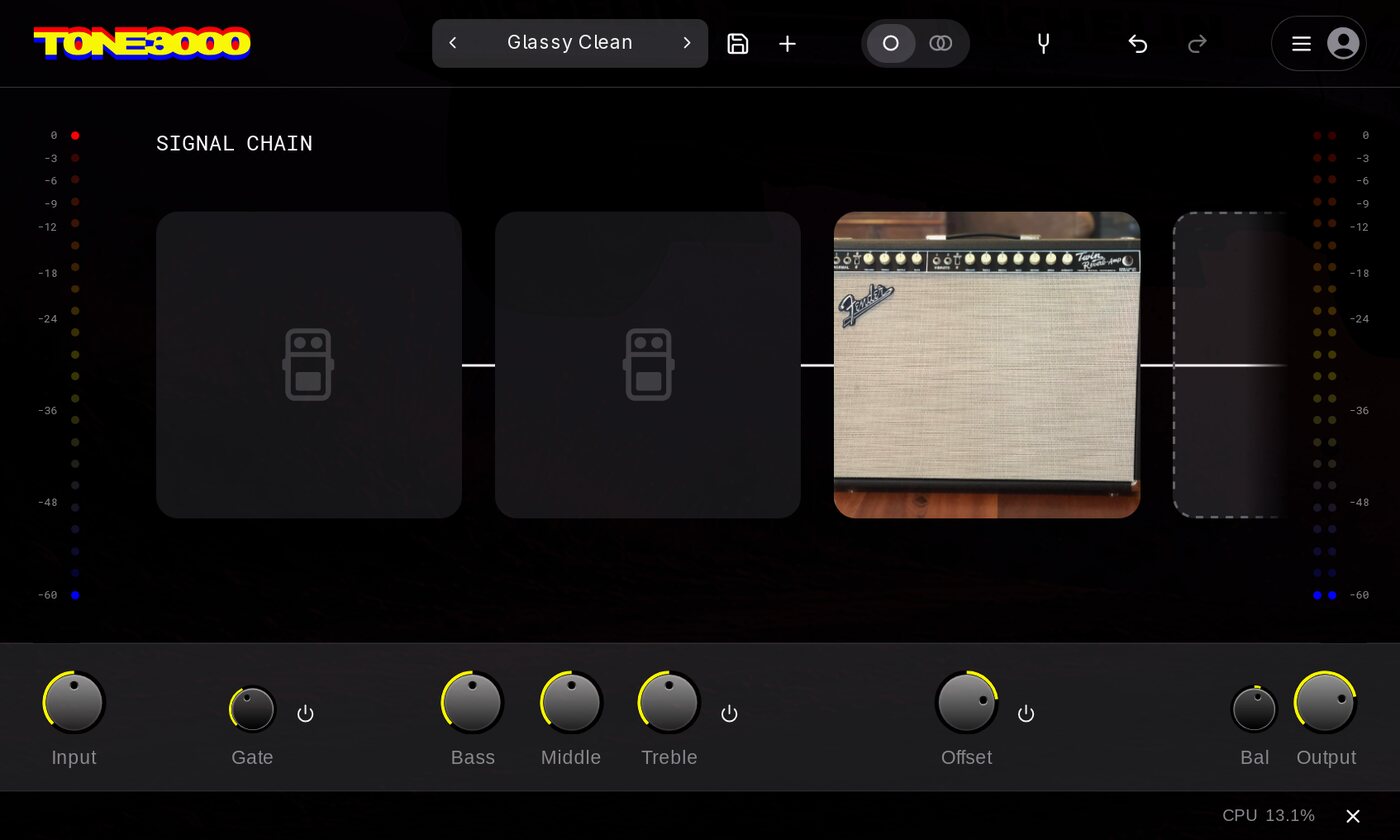Toggle the Offset power button
The image size is (1400, 840).
click(x=1026, y=713)
